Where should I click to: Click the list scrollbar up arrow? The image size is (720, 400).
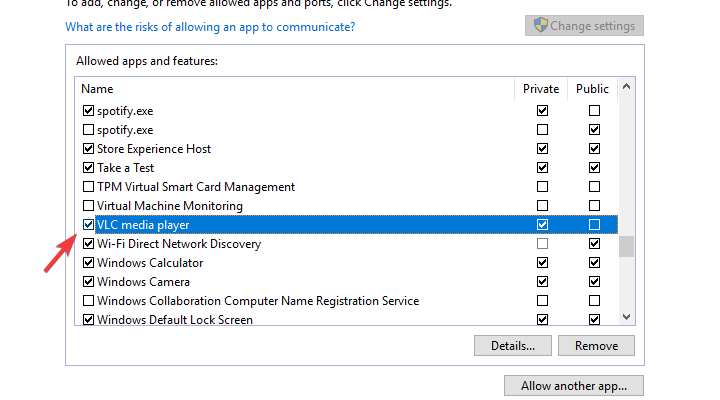pyautogui.click(x=626, y=87)
